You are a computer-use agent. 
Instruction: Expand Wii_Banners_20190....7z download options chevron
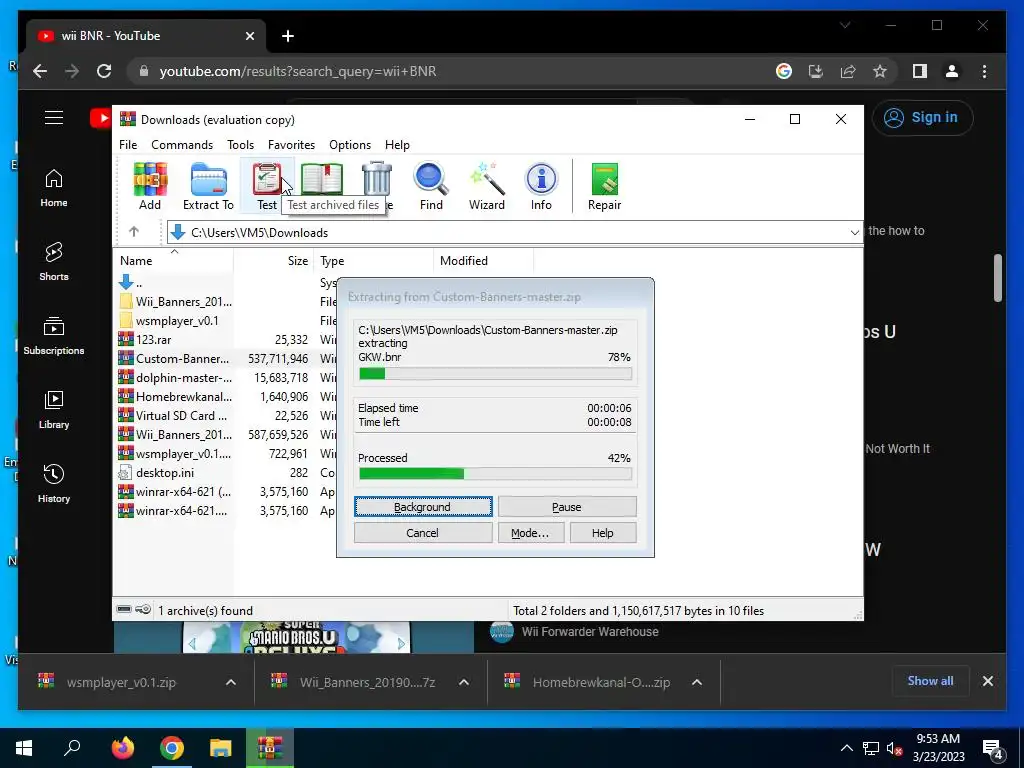[464, 682]
